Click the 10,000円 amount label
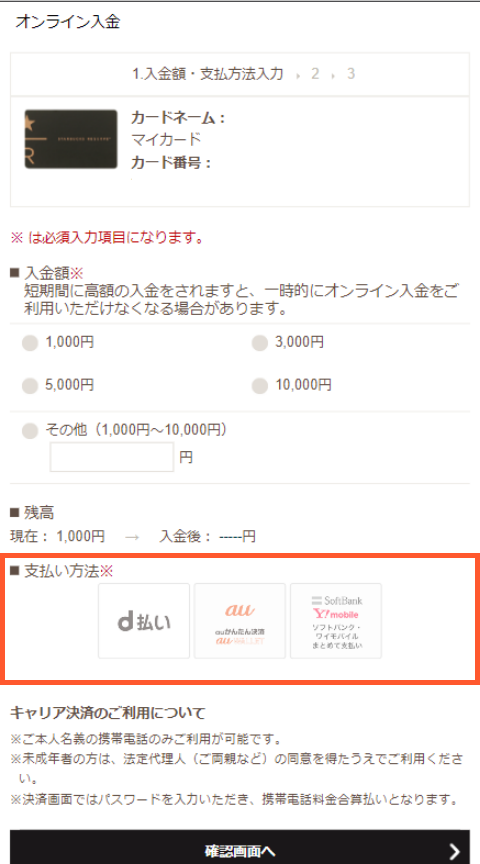This screenshot has width=480, height=864. tap(304, 385)
